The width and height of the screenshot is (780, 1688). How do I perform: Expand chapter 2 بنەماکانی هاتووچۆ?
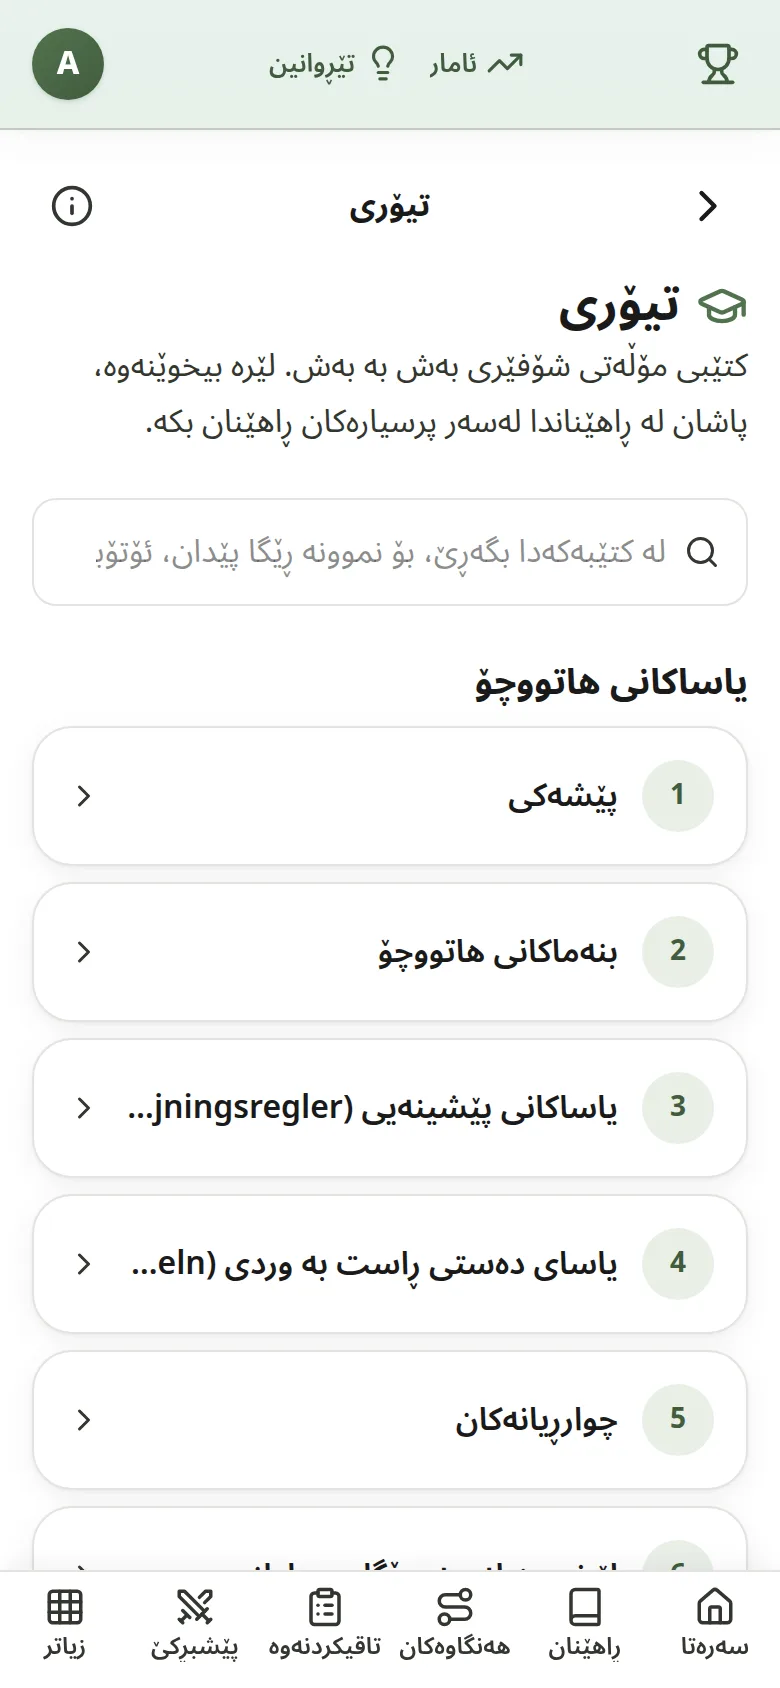[x=390, y=952]
